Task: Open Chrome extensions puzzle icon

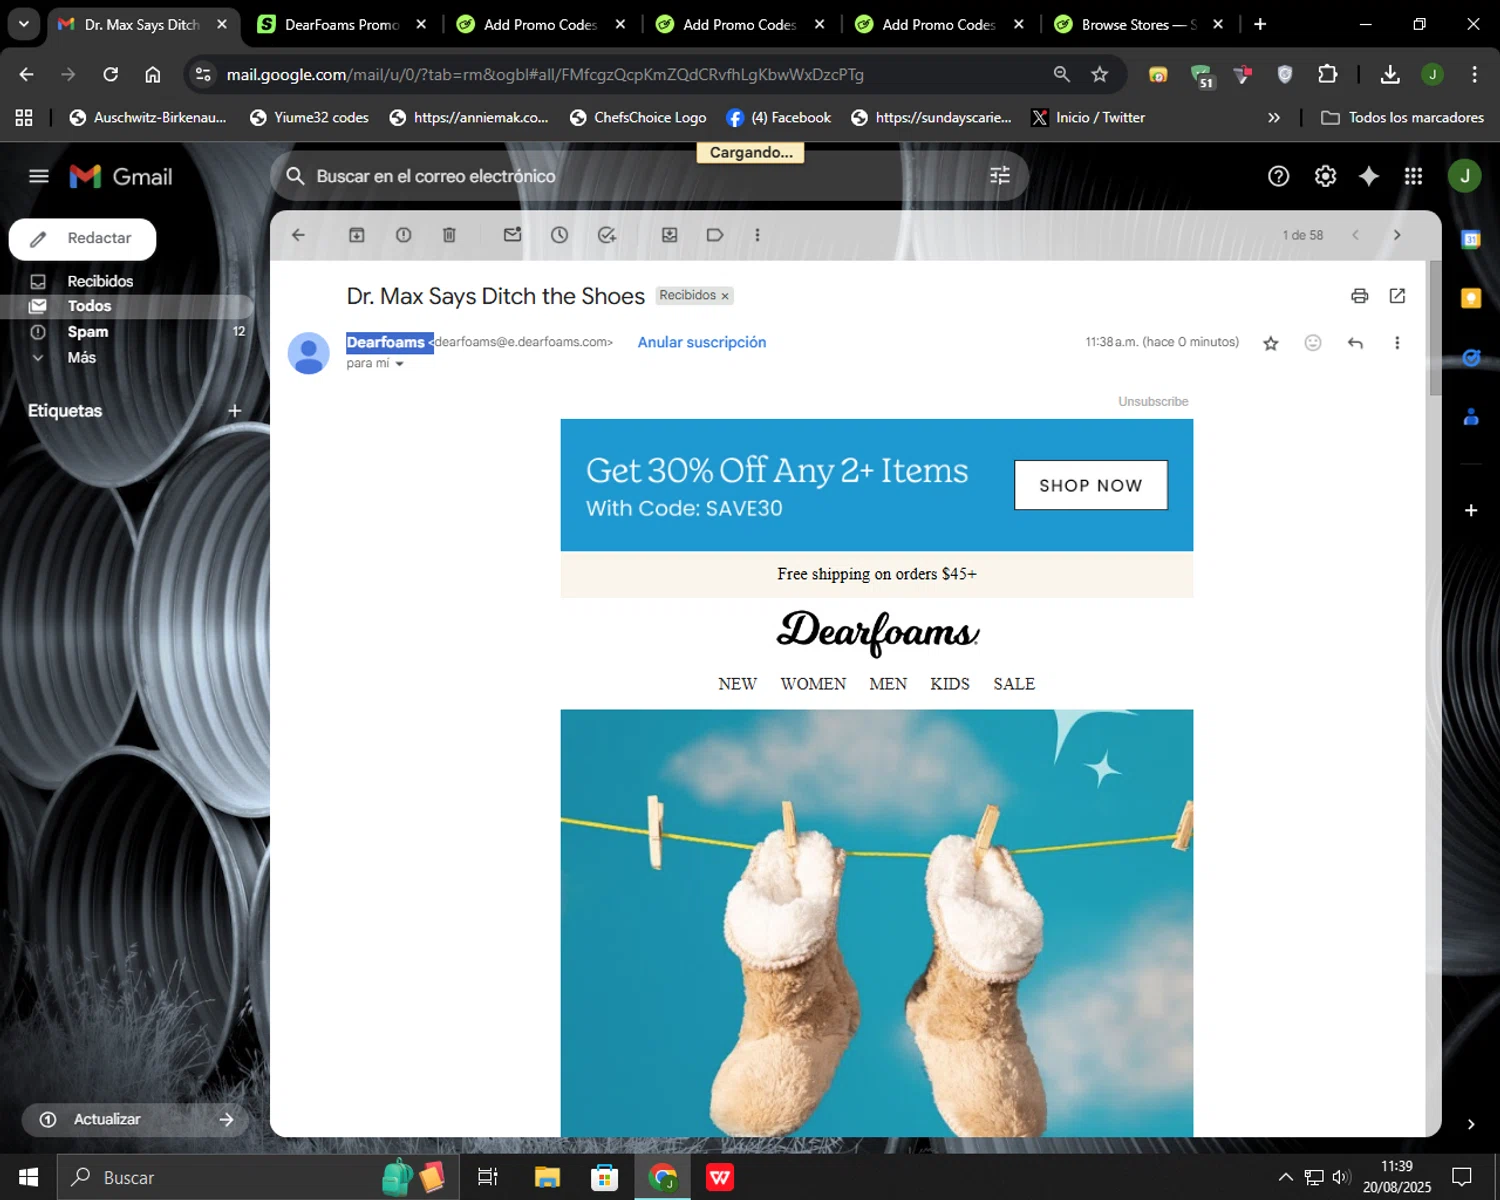Action: (x=1327, y=74)
